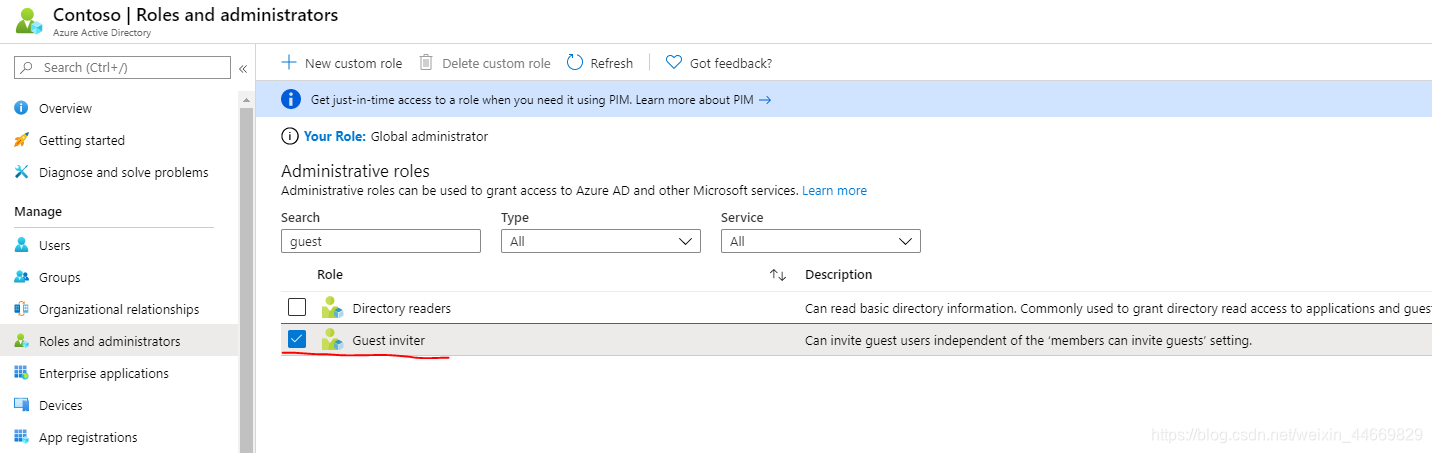Sort roles using the Role column arrows

777,275
